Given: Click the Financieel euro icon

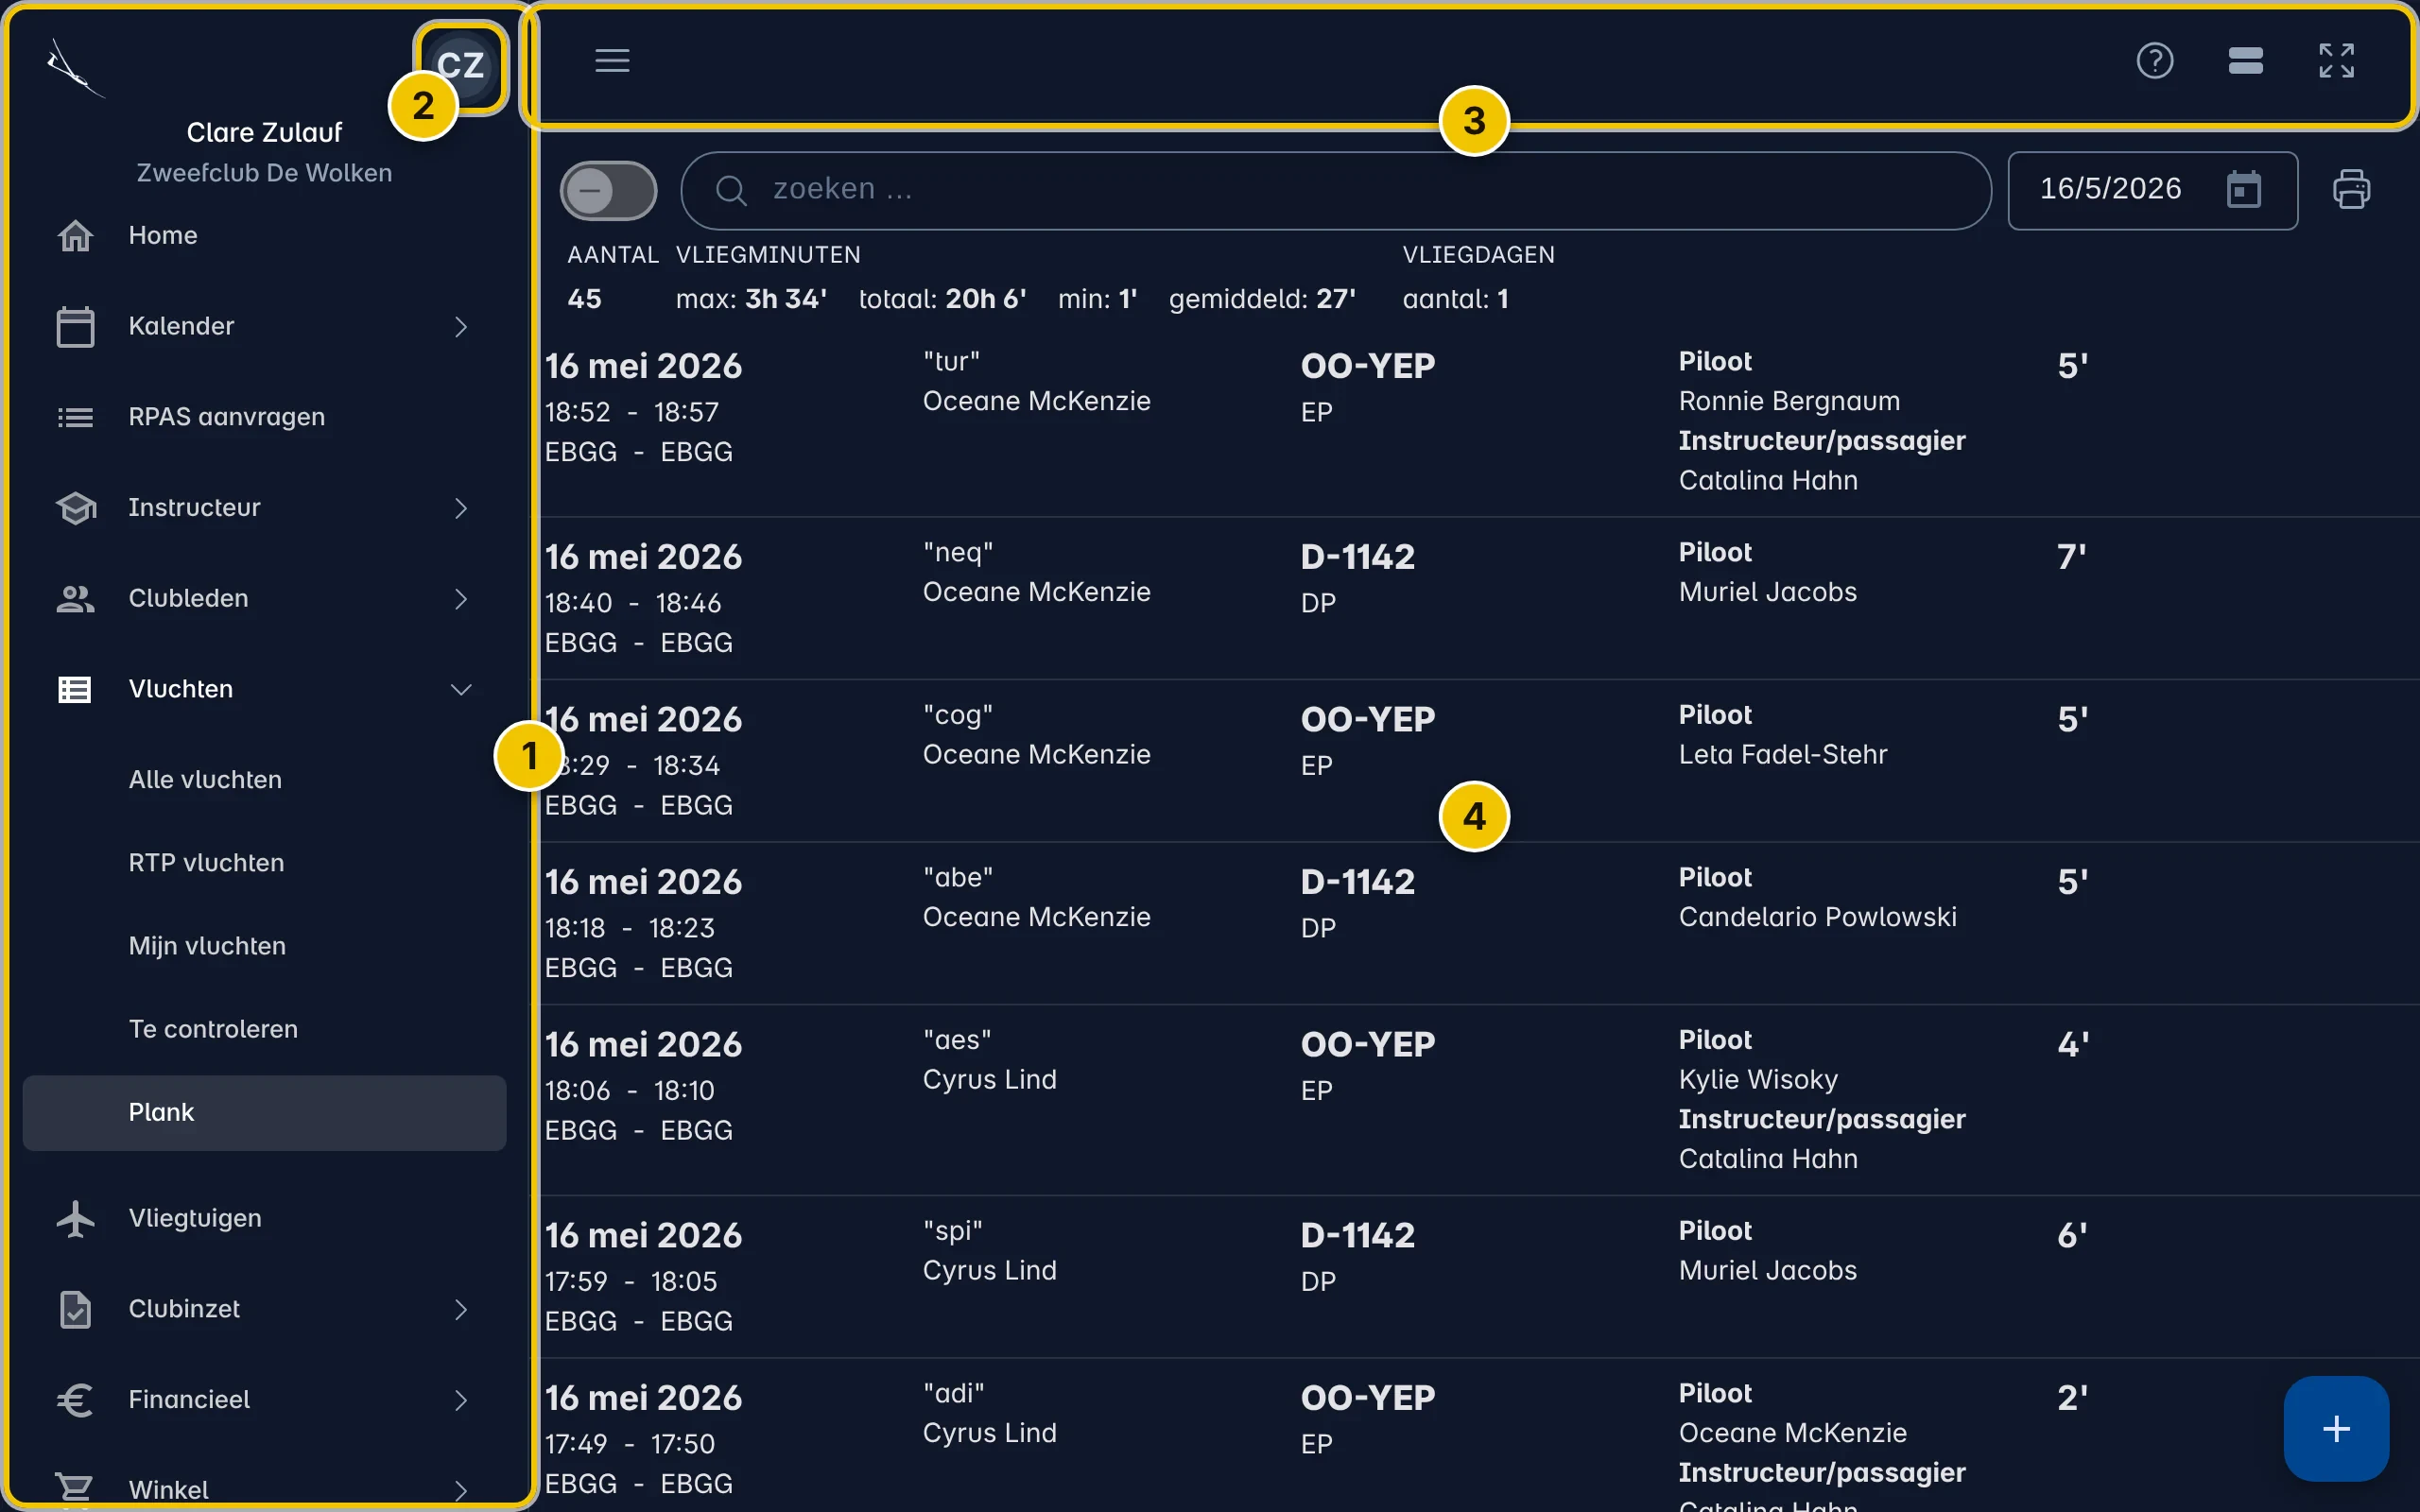Looking at the screenshot, I should pos(75,1400).
